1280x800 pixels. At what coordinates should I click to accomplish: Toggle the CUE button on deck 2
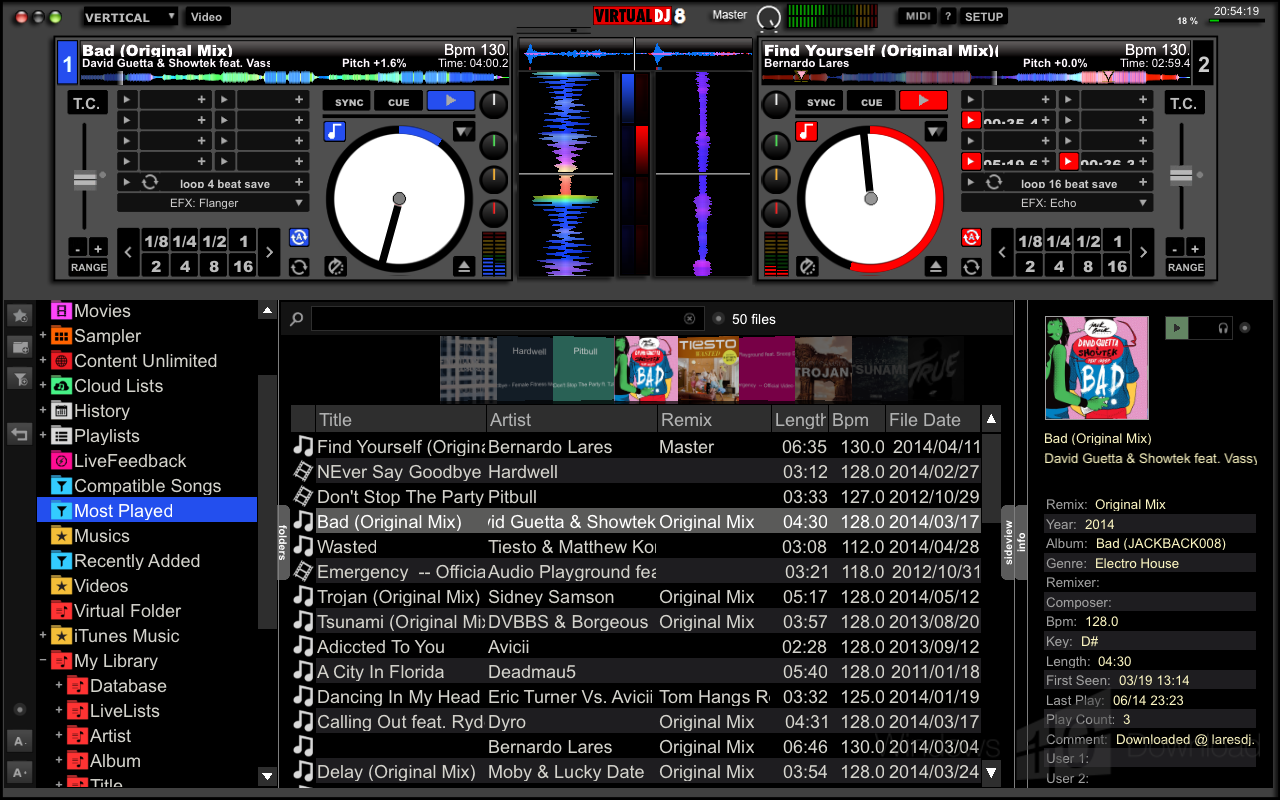pyautogui.click(x=872, y=102)
